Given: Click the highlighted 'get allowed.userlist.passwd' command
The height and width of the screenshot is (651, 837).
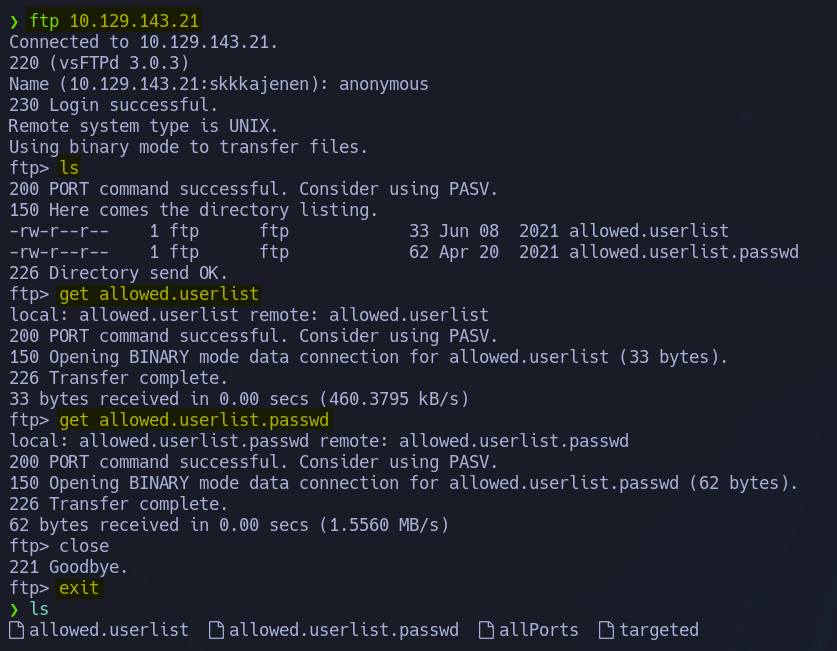Looking at the screenshot, I should click(194, 420).
